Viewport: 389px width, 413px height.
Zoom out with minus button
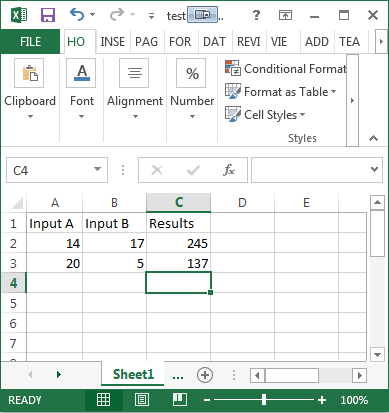click(x=207, y=400)
